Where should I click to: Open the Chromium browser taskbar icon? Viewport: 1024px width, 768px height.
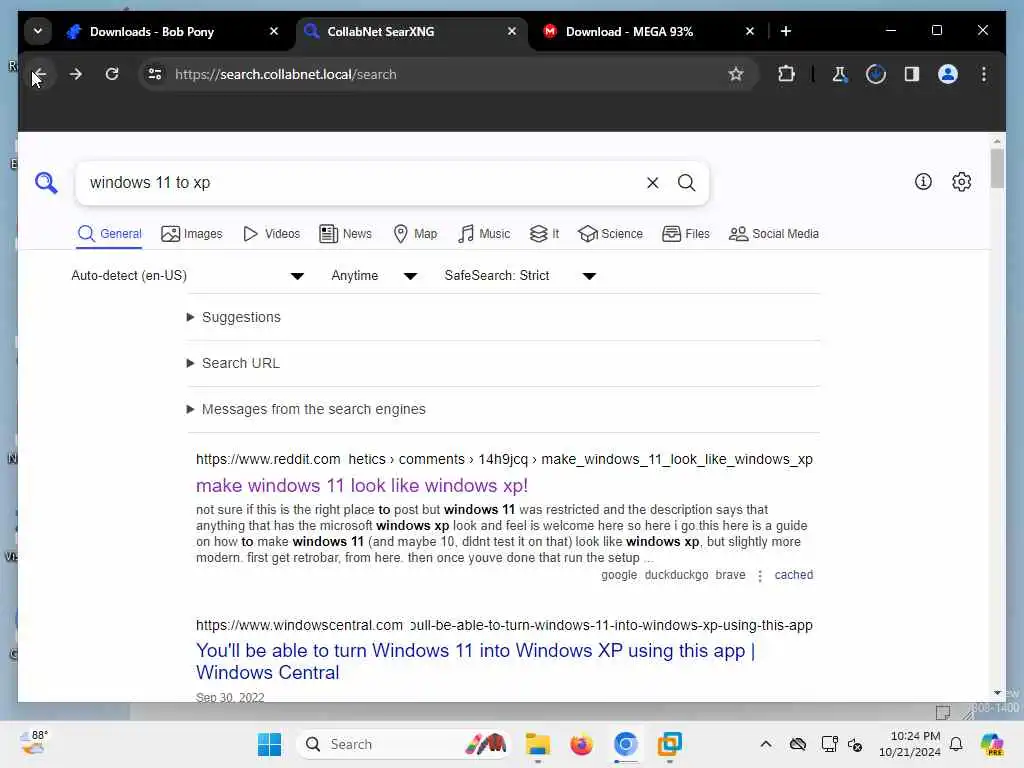(x=625, y=744)
